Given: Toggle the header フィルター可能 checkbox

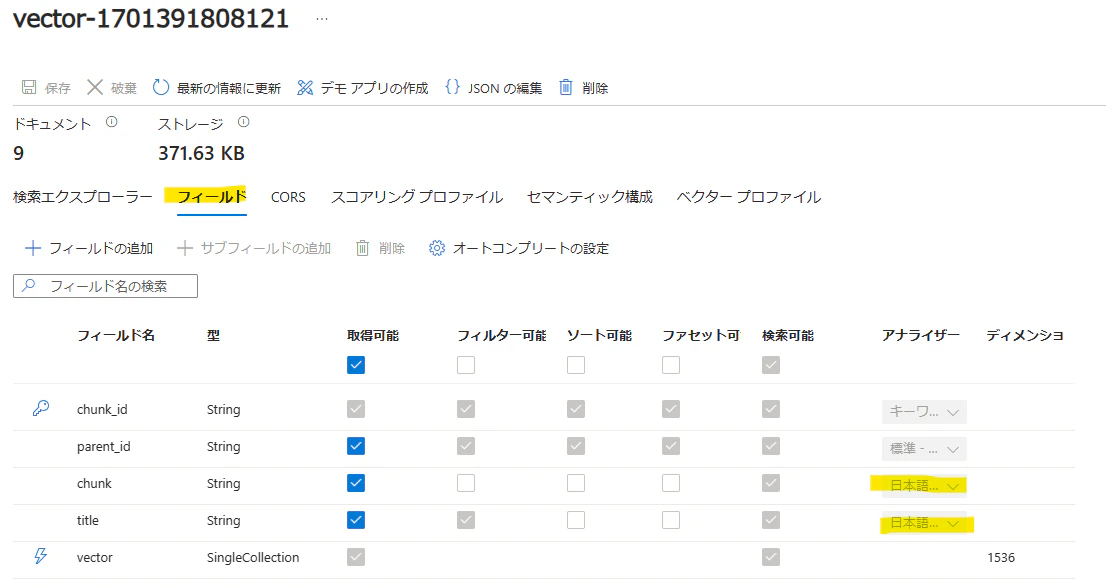Looking at the screenshot, I should pyautogui.click(x=466, y=365).
